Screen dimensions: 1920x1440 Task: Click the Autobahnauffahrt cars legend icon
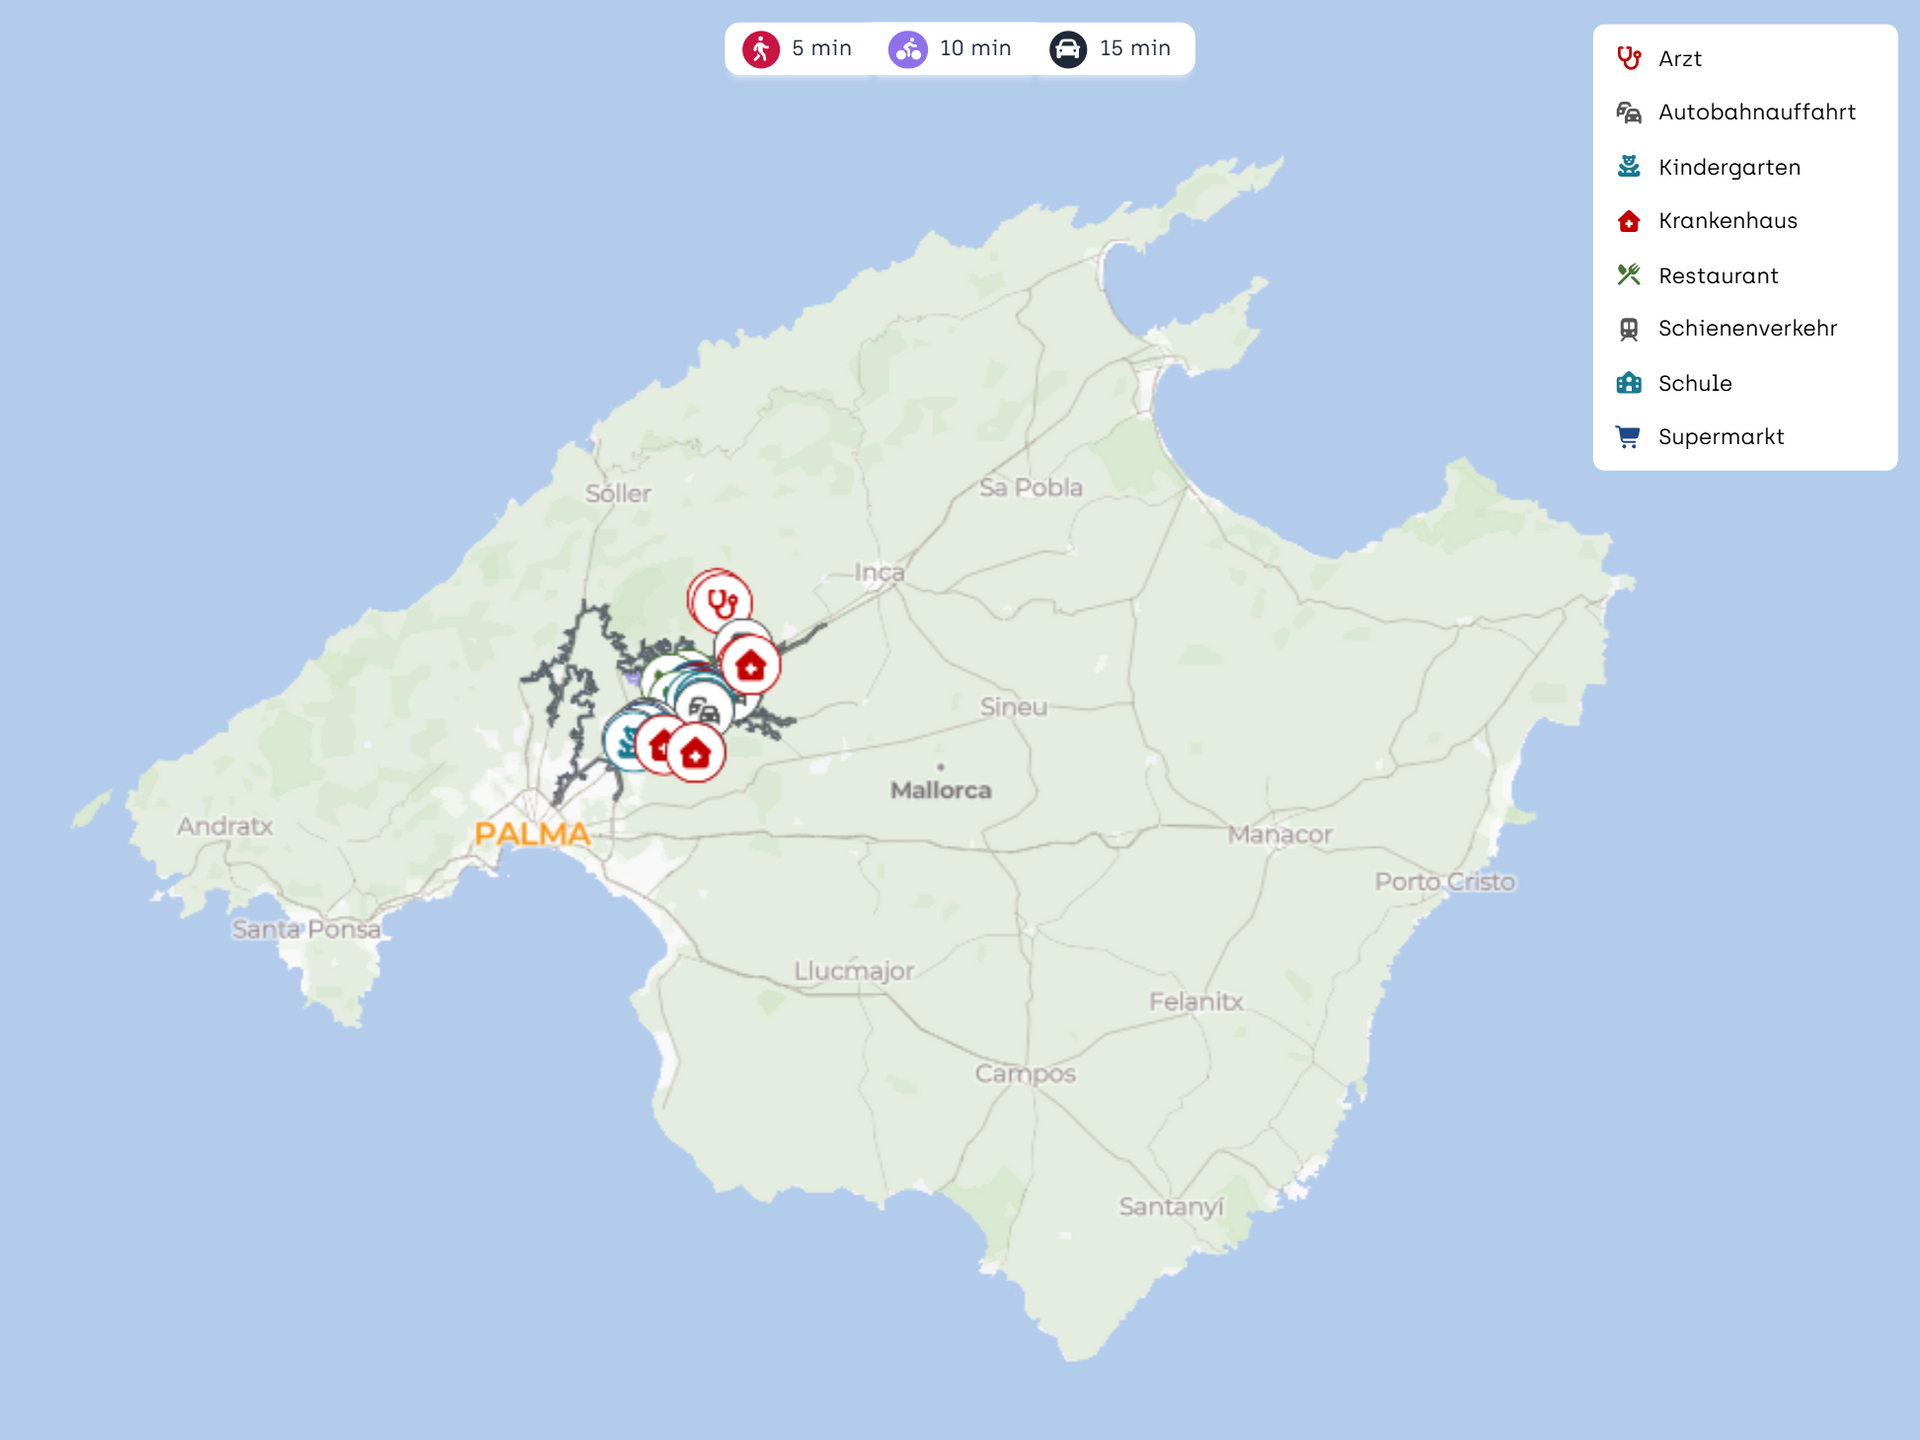tap(1629, 112)
